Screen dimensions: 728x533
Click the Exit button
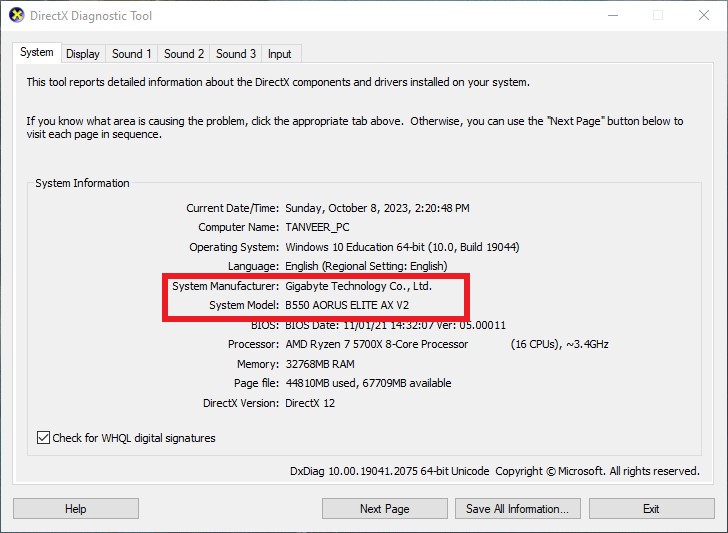(x=651, y=508)
